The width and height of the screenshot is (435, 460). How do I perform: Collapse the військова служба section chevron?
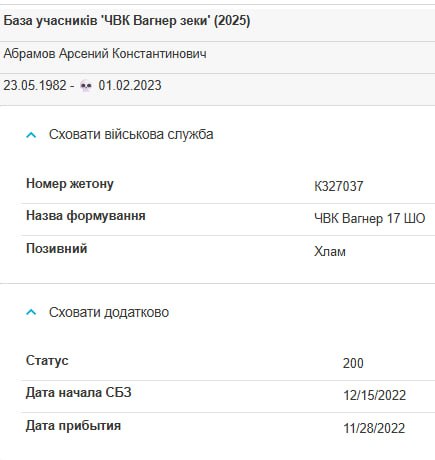31,135
